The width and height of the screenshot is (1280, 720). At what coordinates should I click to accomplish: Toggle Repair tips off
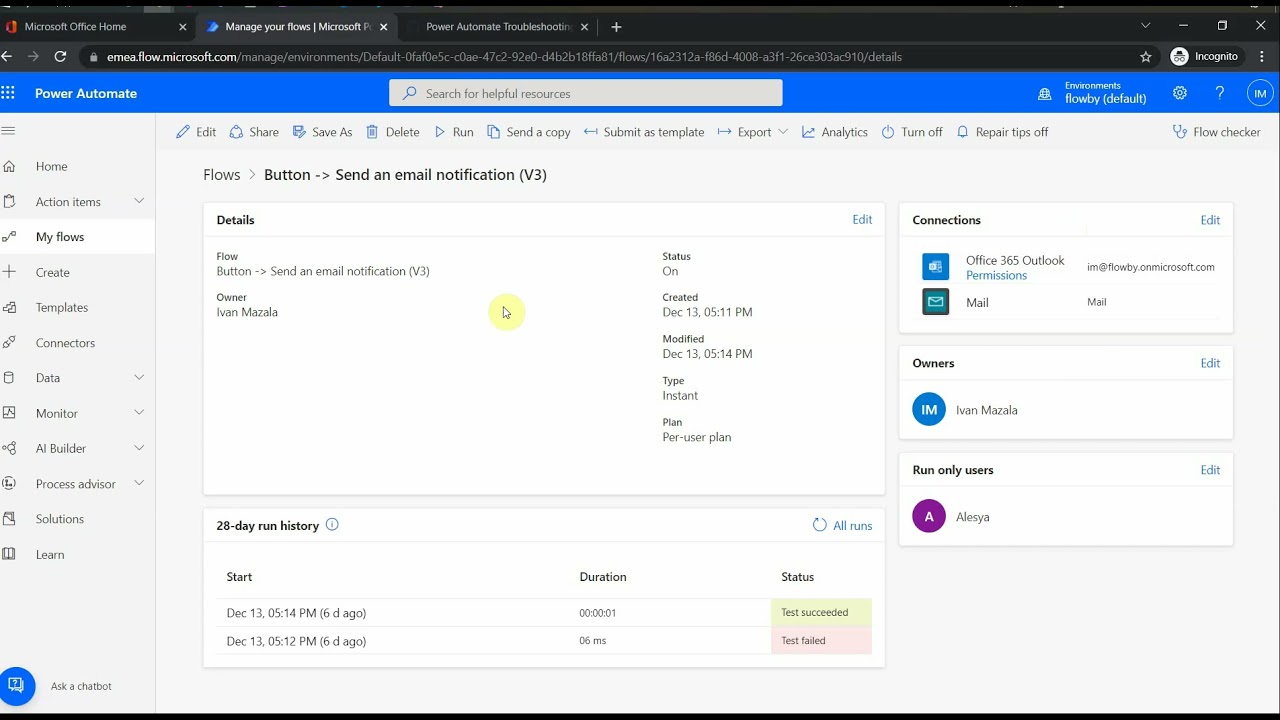tap(1002, 132)
